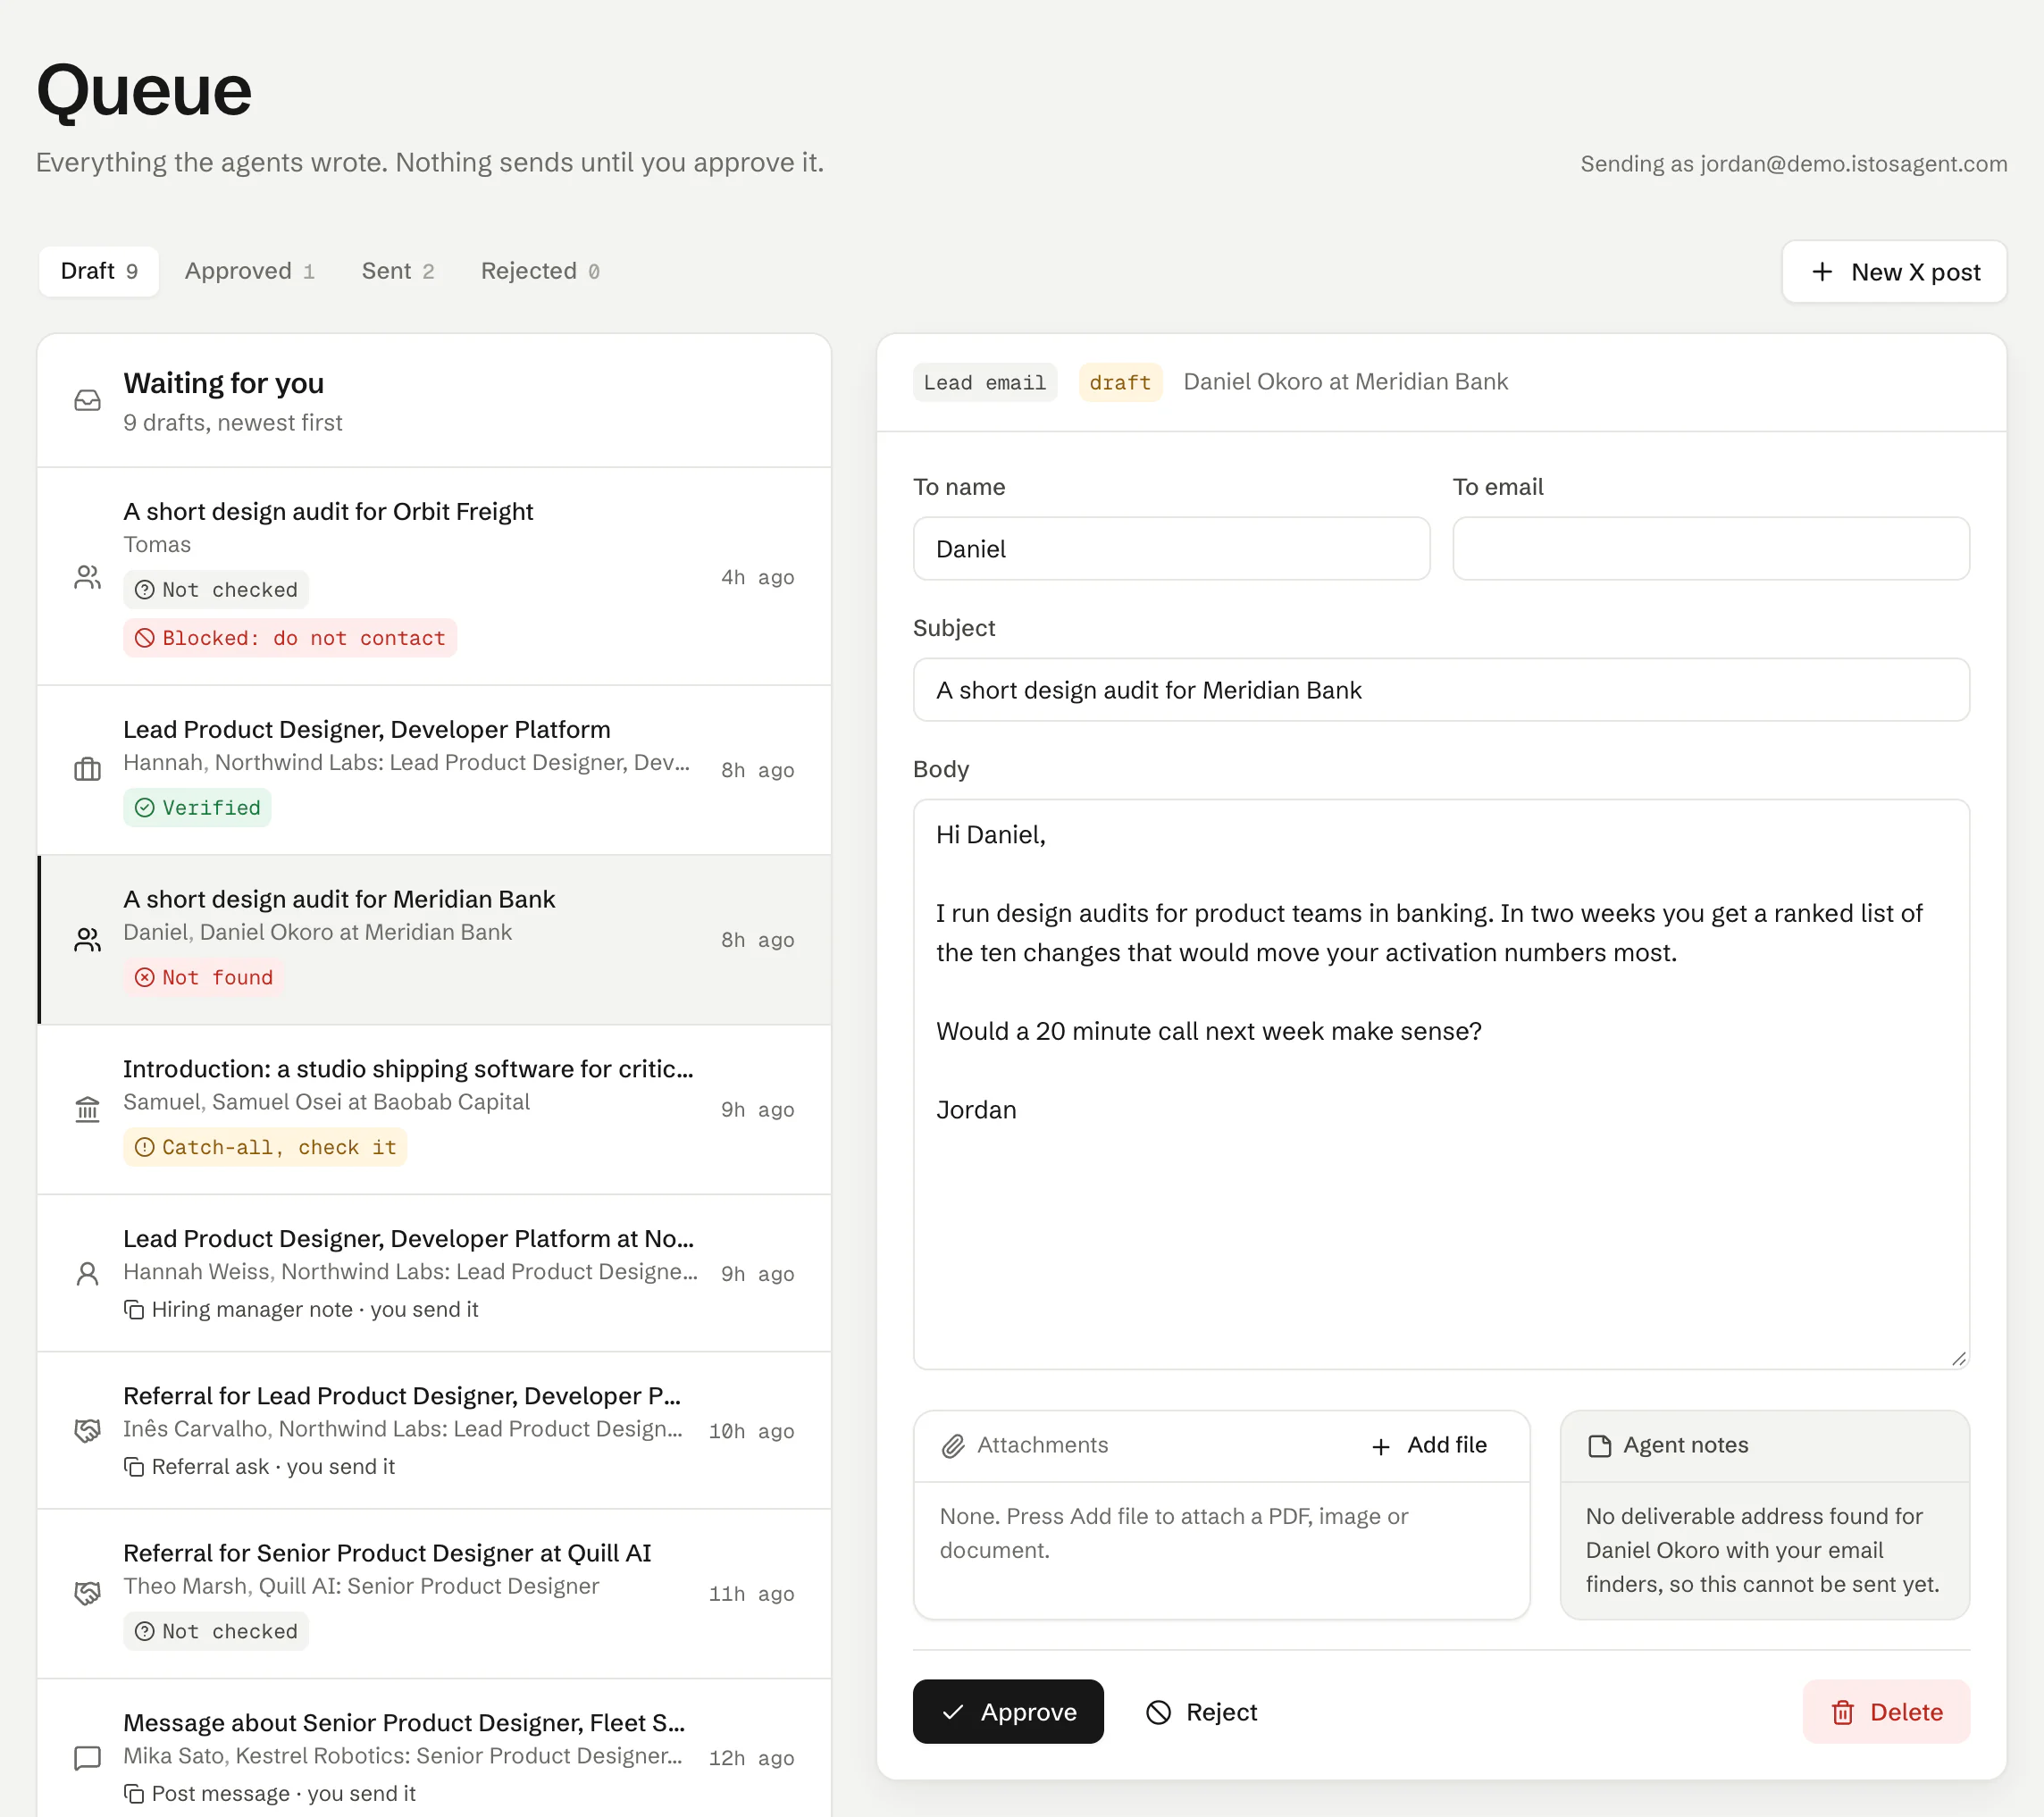Click the check icon in Verified badge

[145, 807]
